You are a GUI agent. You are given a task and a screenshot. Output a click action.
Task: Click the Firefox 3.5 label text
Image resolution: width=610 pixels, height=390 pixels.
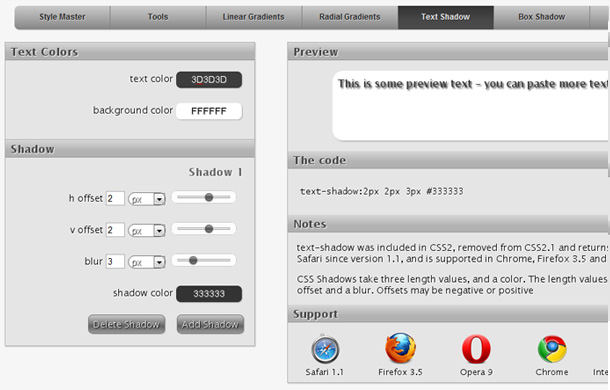coord(400,372)
